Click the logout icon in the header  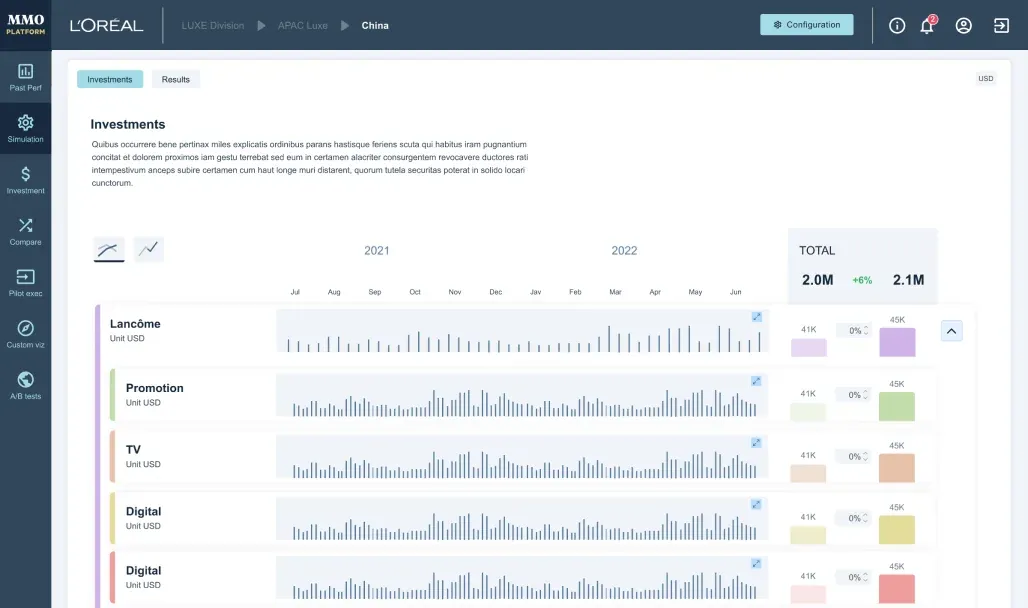point(1001,26)
